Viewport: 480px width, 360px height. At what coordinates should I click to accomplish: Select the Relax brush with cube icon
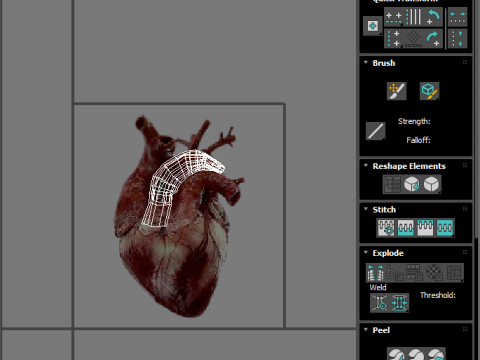[429, 91]
